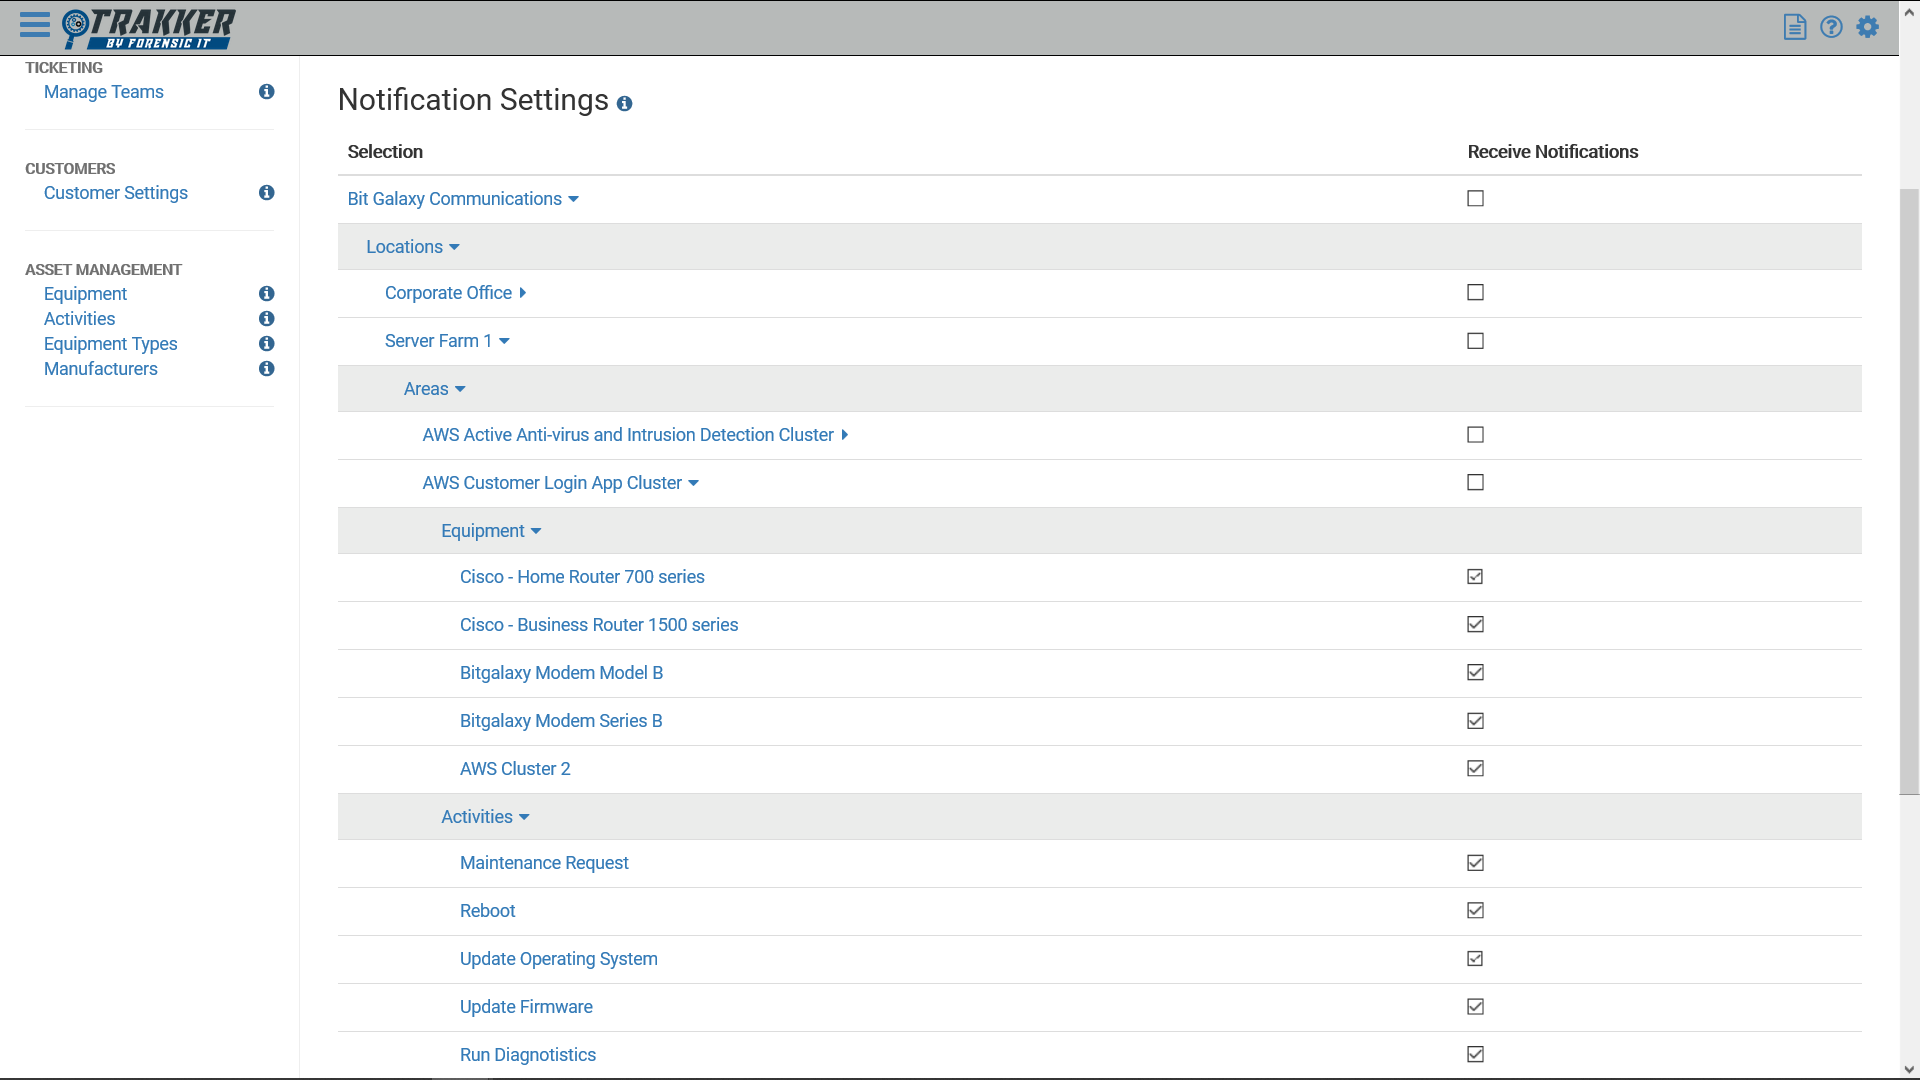Click info icon beside Customer Settings
Viewport: 1920px width, 1080px height.
point(266,193)
